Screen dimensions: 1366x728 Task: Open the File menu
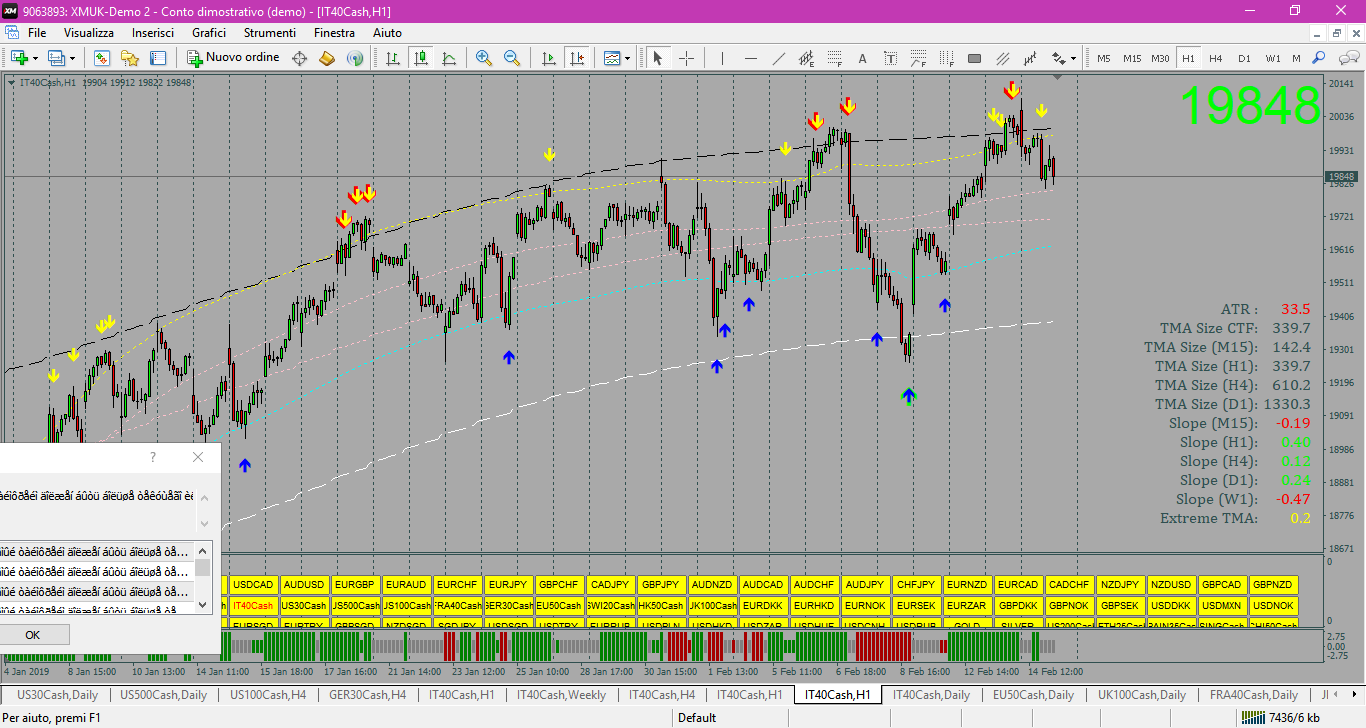click(x=37, y=33)
